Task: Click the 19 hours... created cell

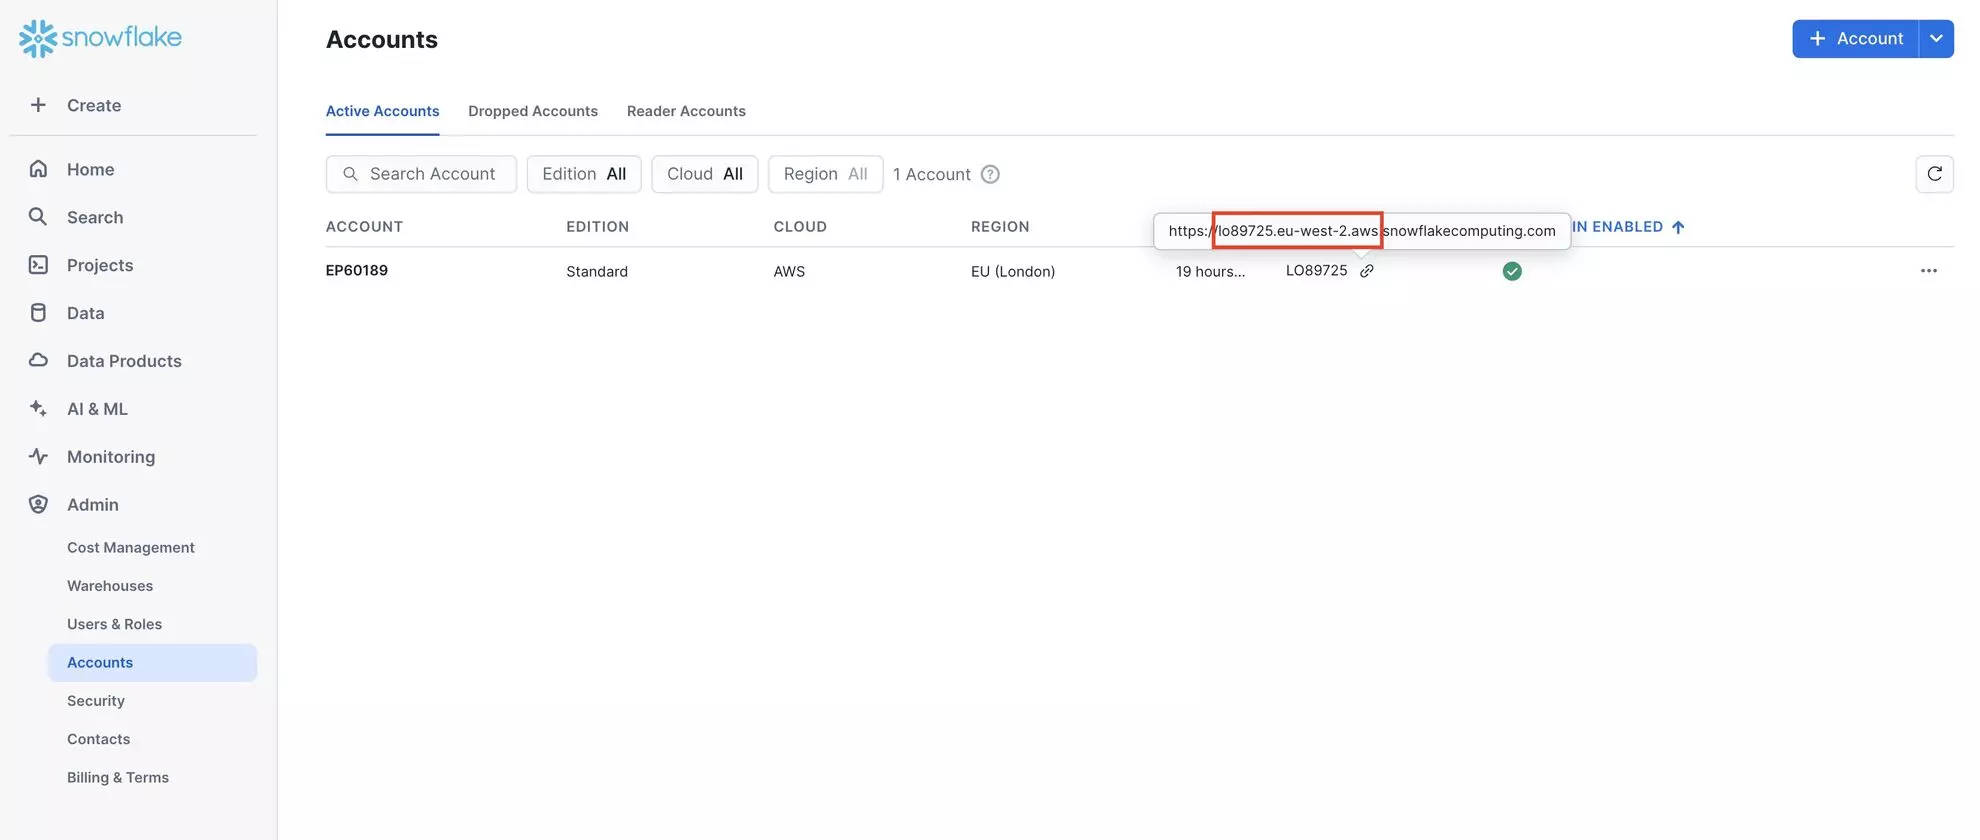Action: point(1210,271)
